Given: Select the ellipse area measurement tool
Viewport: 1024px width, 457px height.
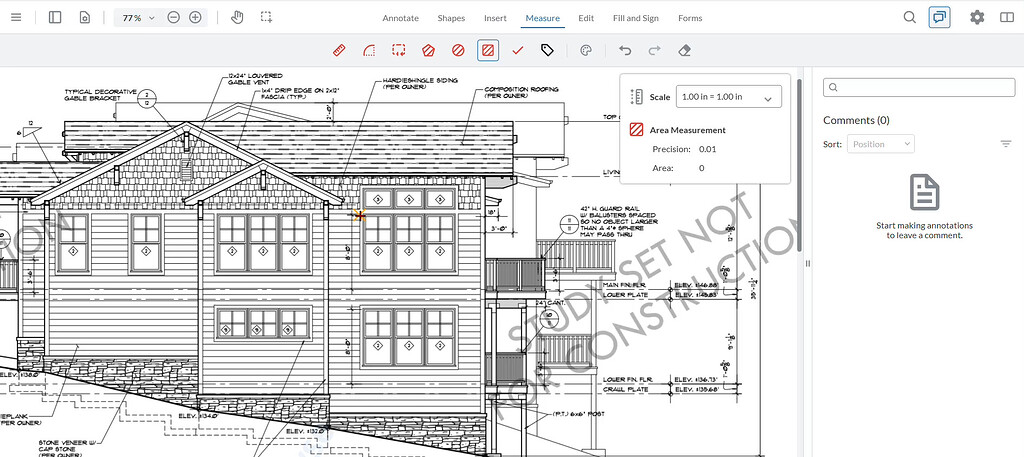Looking at the screenshot, I should [x=458, y=50].
